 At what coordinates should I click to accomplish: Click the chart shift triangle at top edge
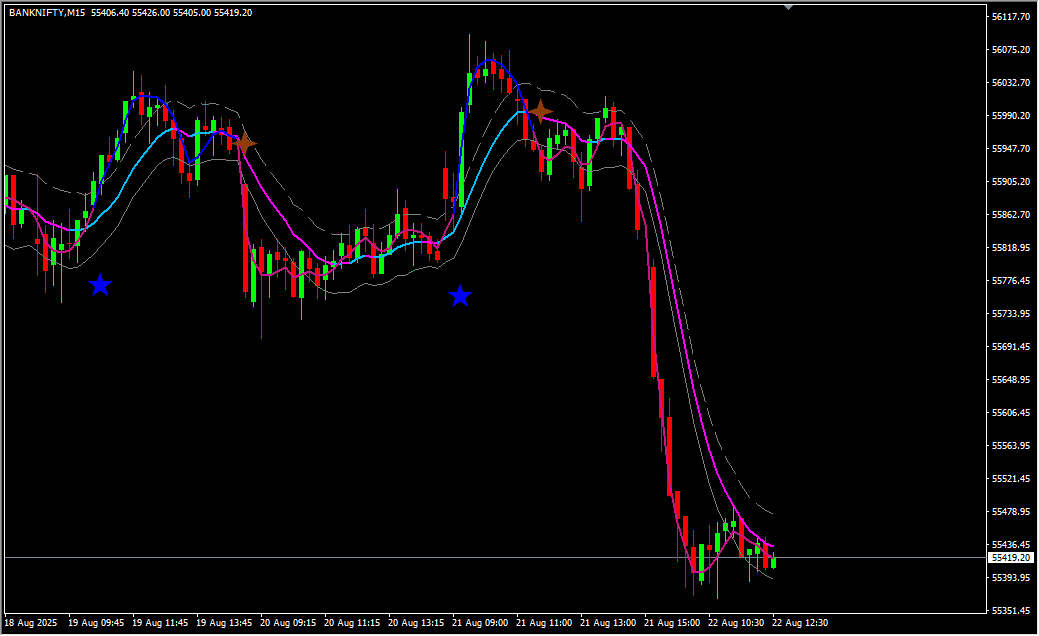789,7
